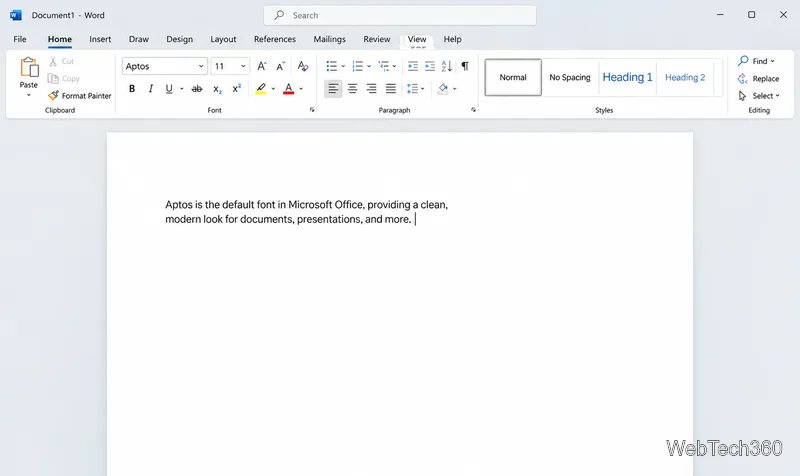Click the Paste clipboard icon

(x=29, y=67)
